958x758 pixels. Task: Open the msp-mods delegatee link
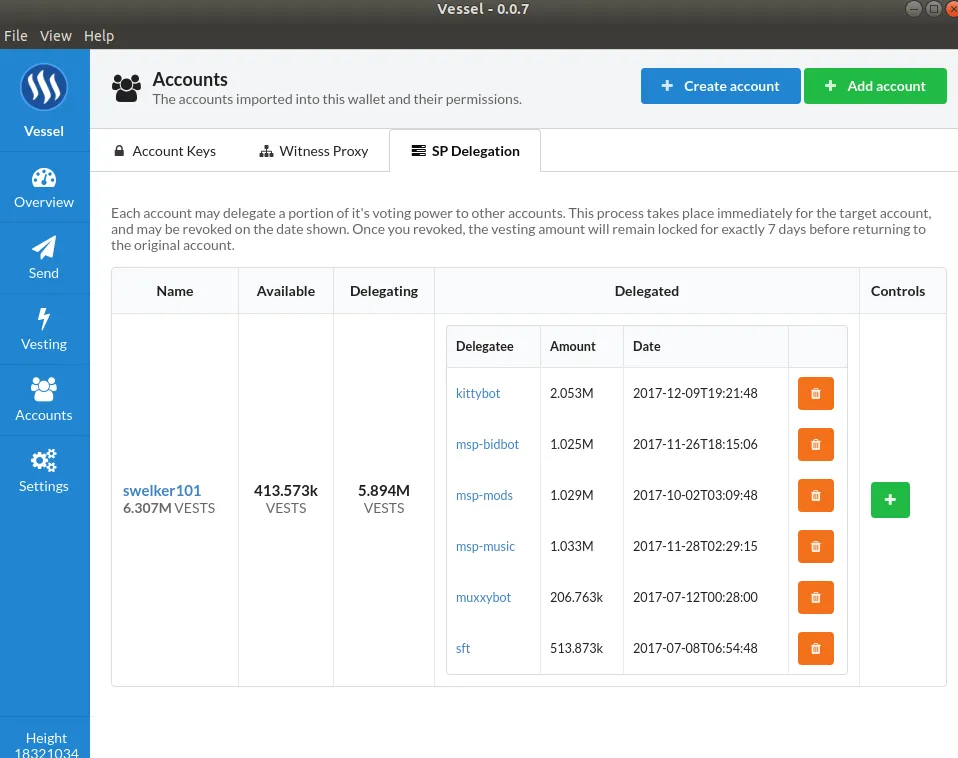[484, 495]
